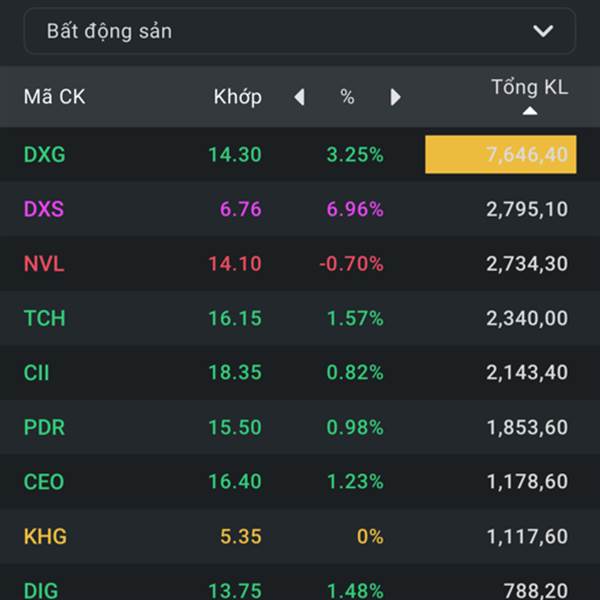
Task: Select CII stock ticker
Action: coord(36,373)
